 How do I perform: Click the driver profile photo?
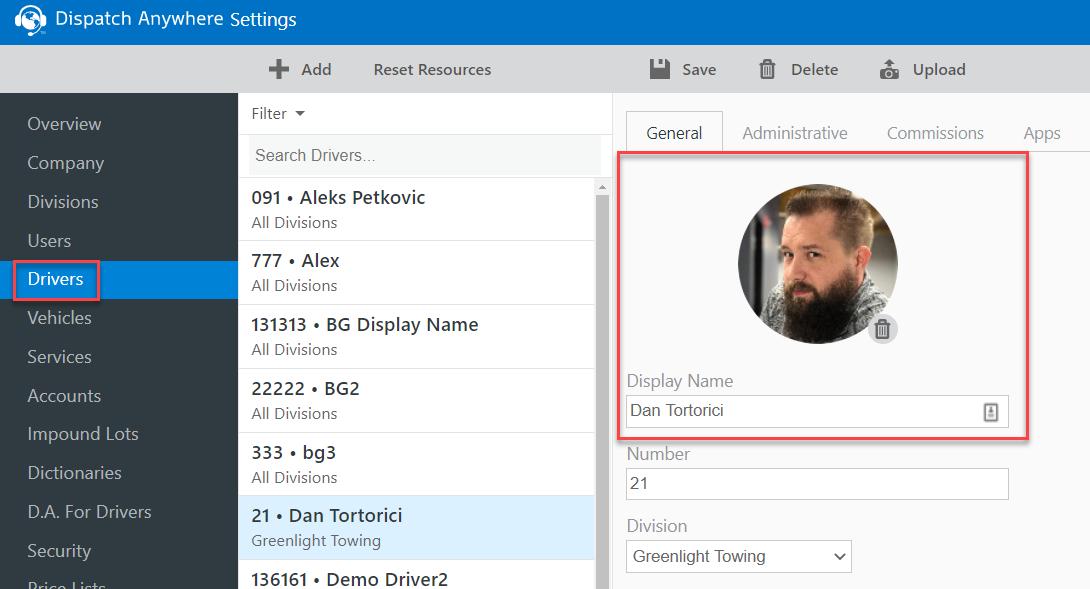coord(818,264)
